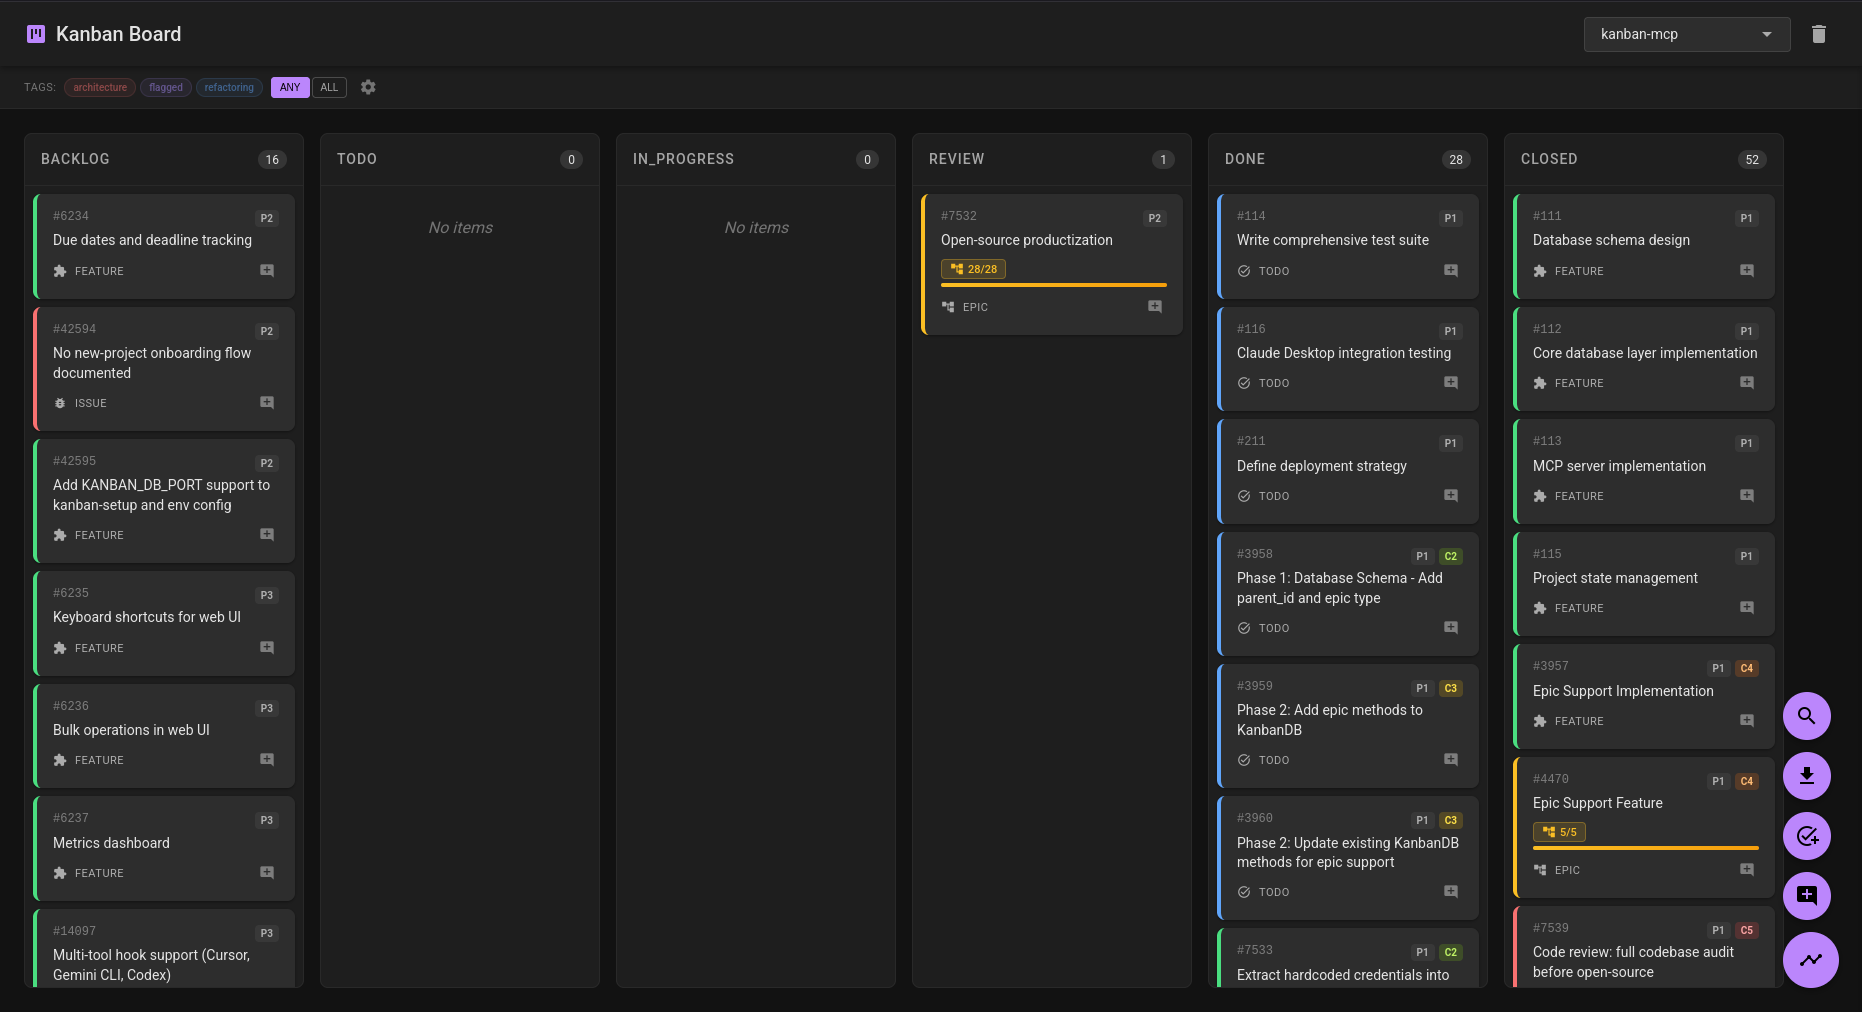Click the Kanban Board logo icon
The image size is (1862, 1012).
36,33
